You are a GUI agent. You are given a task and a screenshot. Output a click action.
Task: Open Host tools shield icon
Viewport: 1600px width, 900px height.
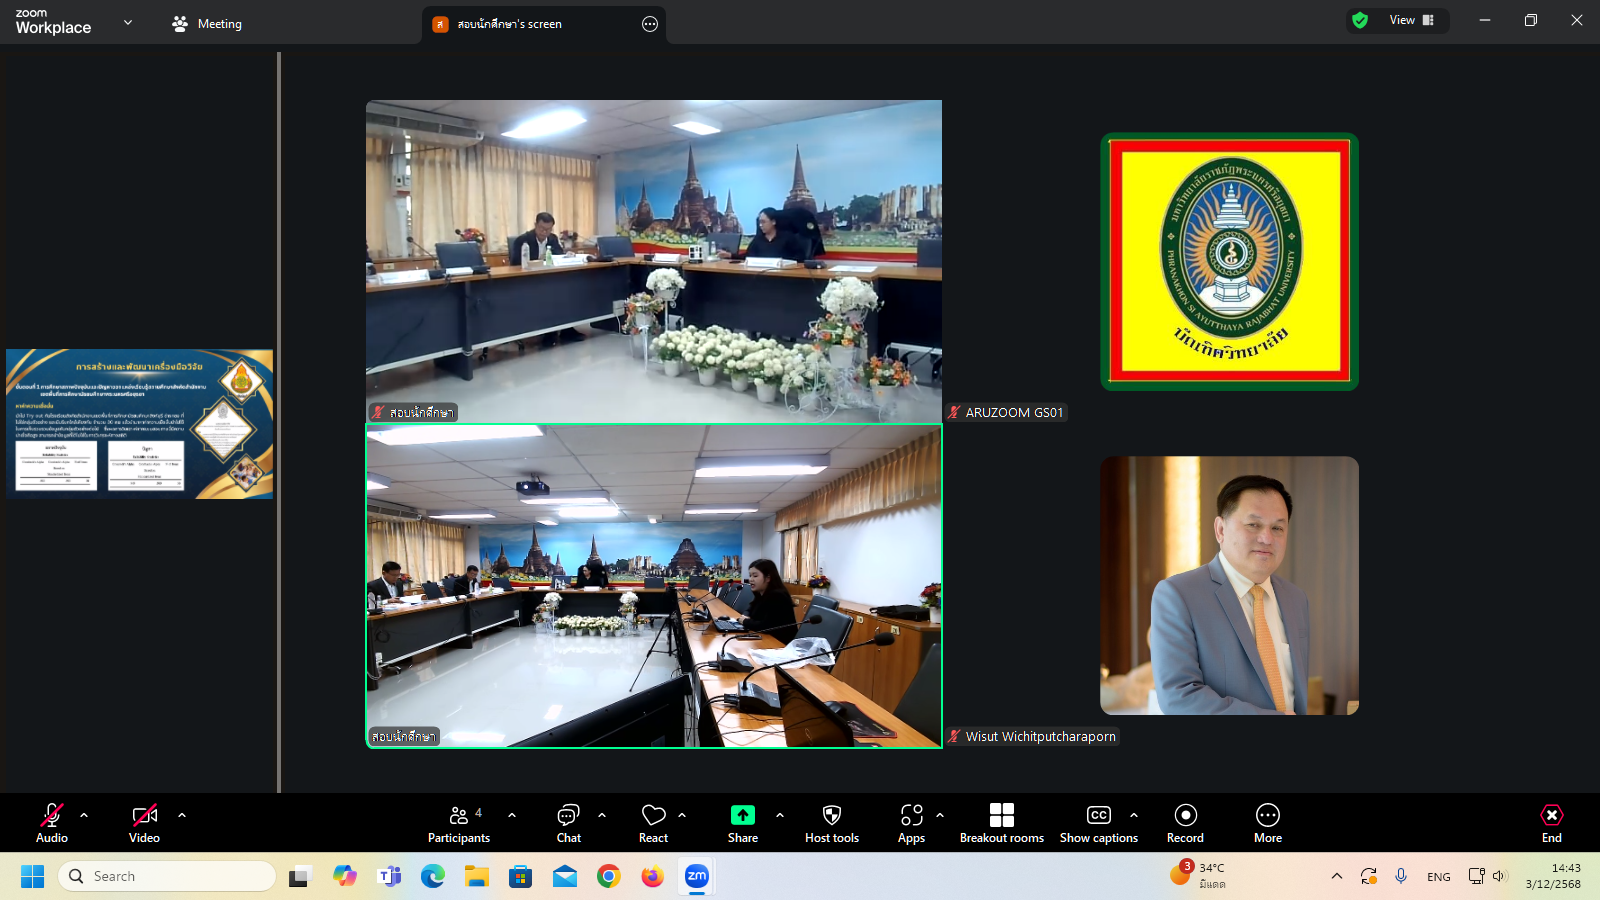click(831, 823)
